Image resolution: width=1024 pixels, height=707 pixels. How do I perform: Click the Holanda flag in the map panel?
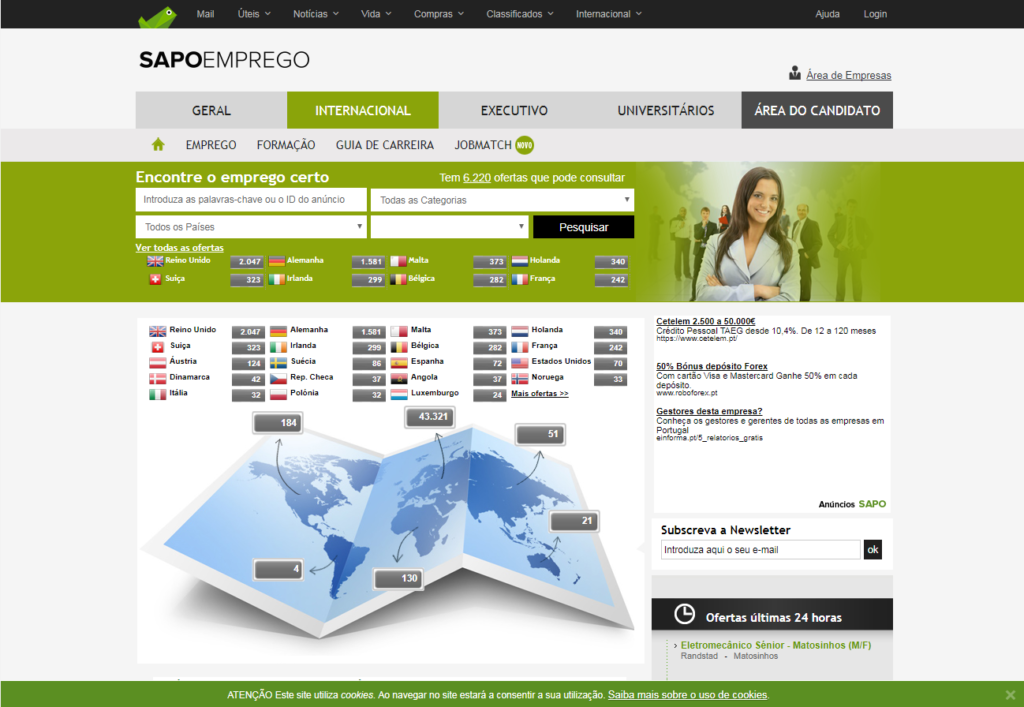[520, 332]
